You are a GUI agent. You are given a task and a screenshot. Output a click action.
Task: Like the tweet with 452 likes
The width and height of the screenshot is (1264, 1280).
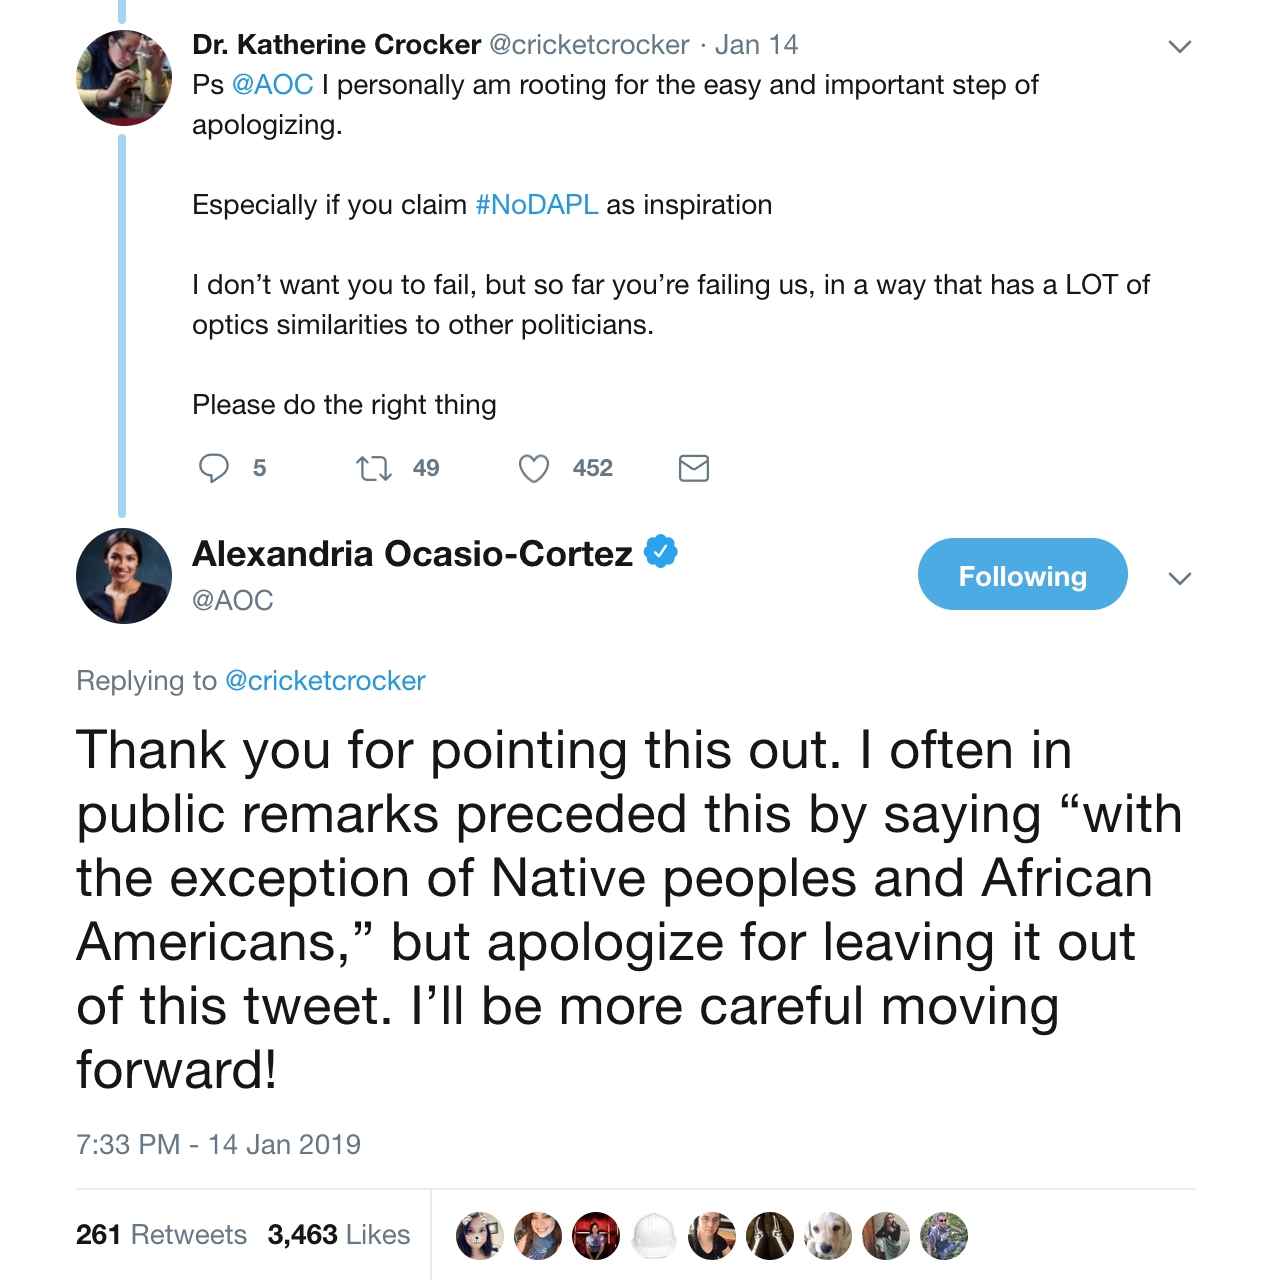click(x=534, y=468)
